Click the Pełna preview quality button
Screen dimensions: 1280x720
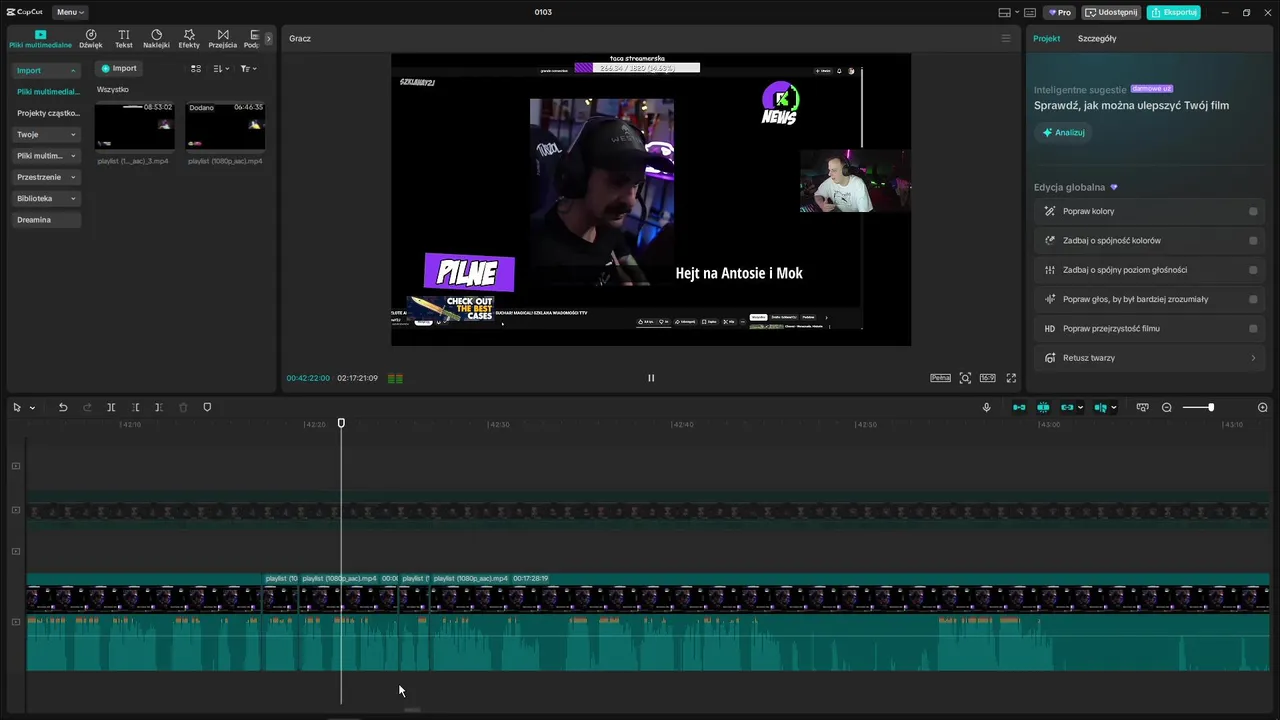point(940,378)
